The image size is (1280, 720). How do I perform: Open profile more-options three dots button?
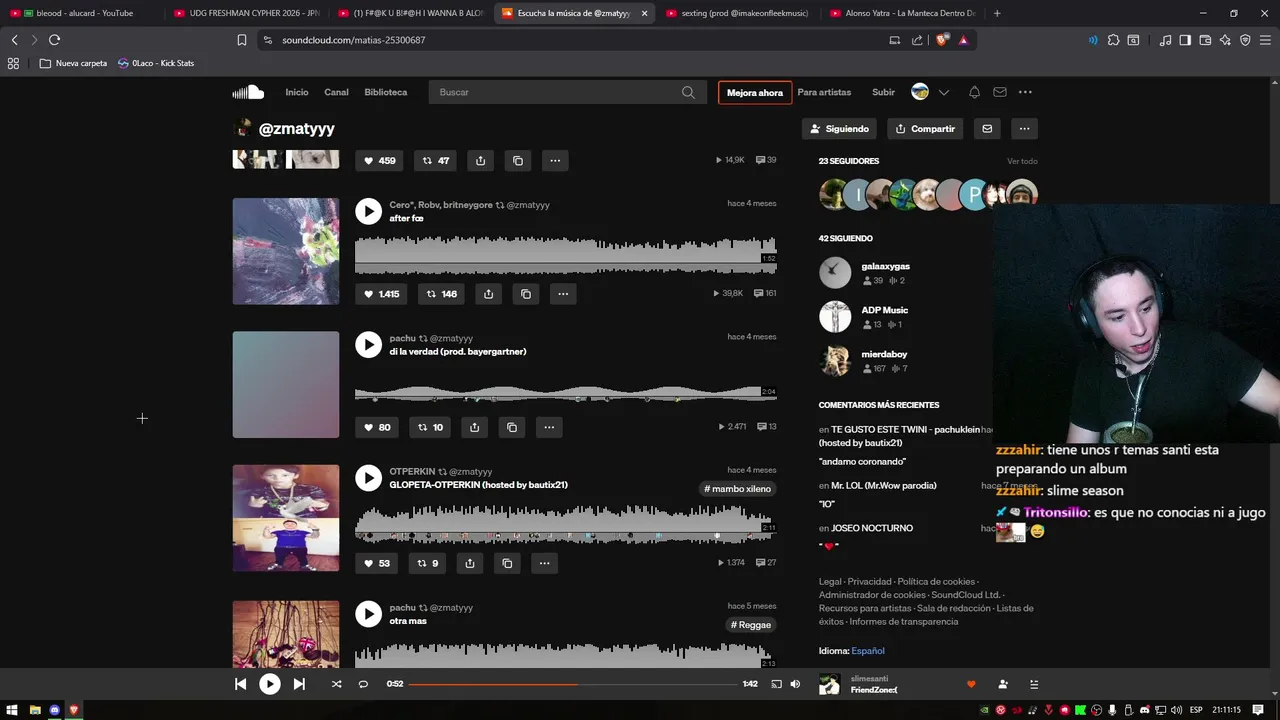[x=1024, y=129]
